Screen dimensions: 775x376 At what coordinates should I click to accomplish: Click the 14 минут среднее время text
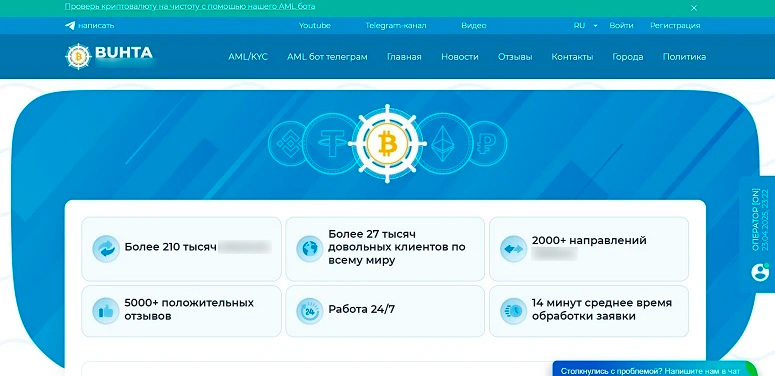[x=602, y=309]
